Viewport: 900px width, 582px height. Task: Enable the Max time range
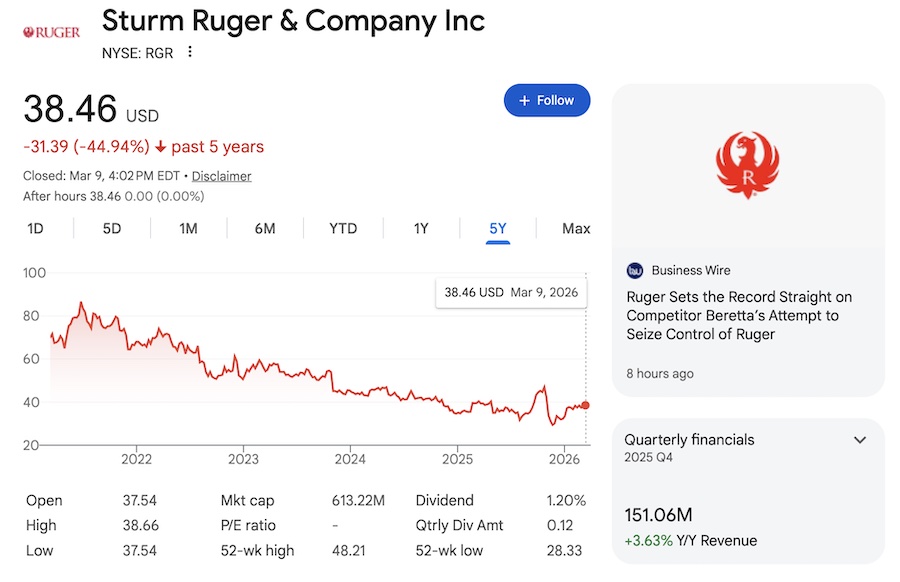[x=577, y=228]
